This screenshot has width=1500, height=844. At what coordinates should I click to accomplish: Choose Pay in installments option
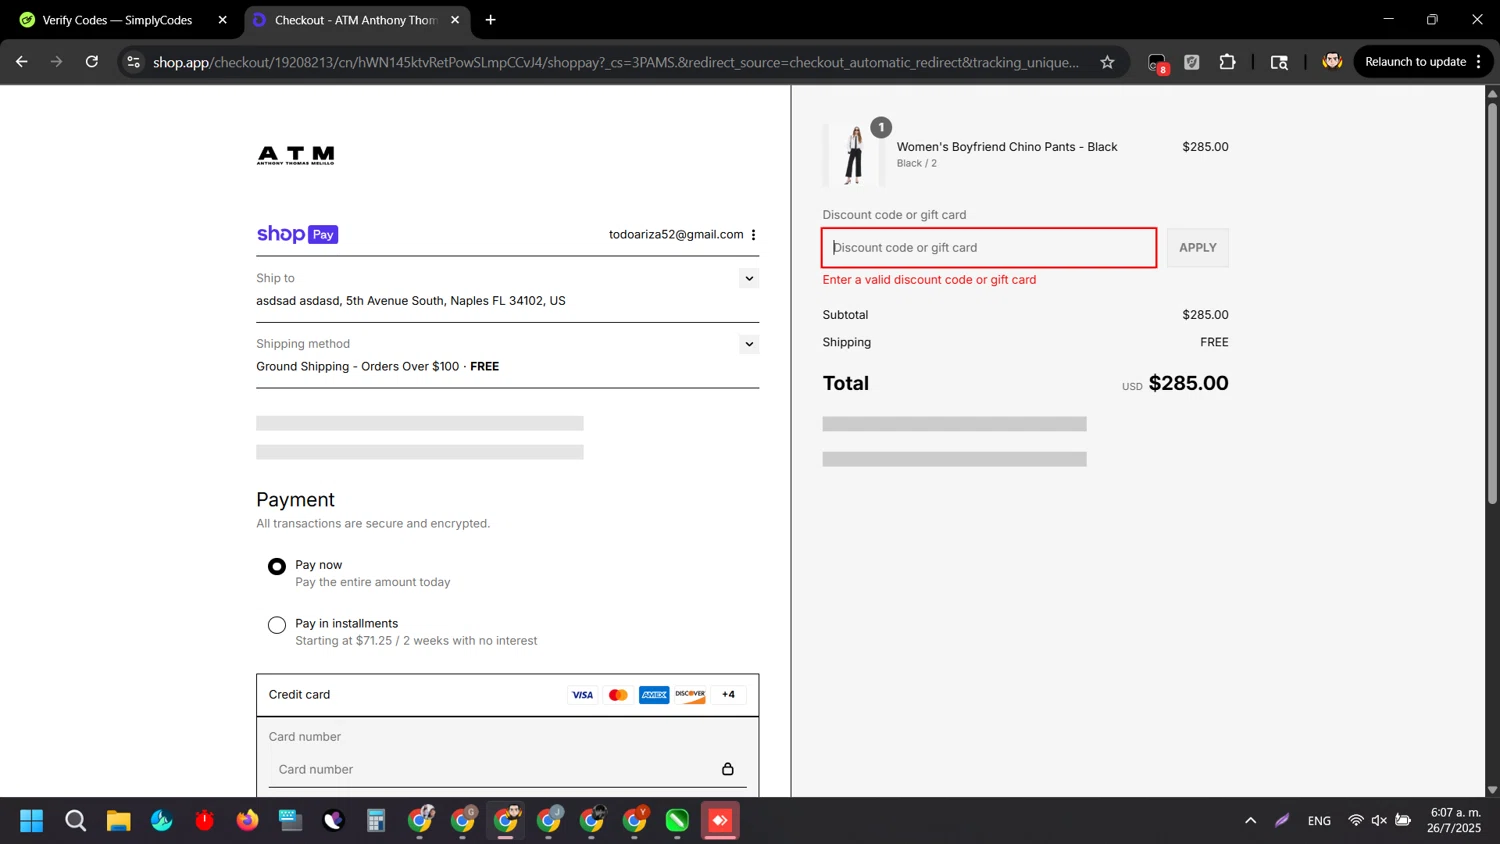(x=277, y=625)
